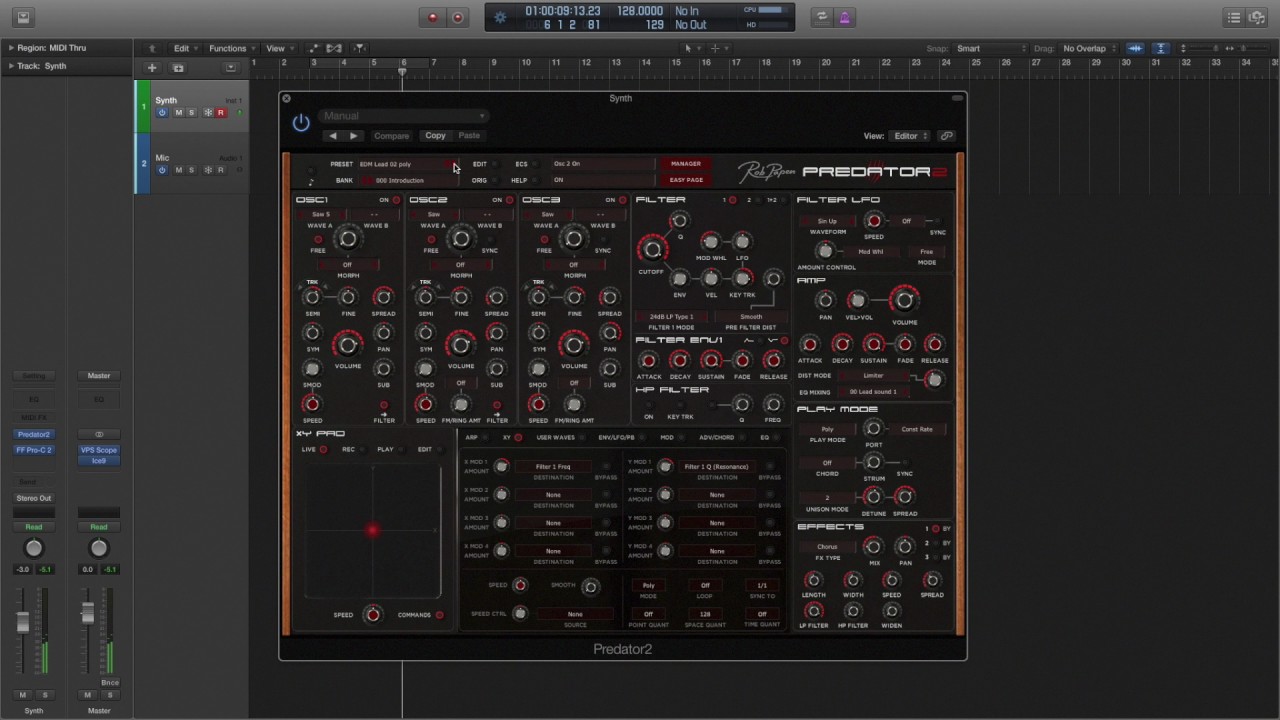Switch to the ENV/LFO/PB tab
The image size is (1280, 720).
tap(616, 438)
